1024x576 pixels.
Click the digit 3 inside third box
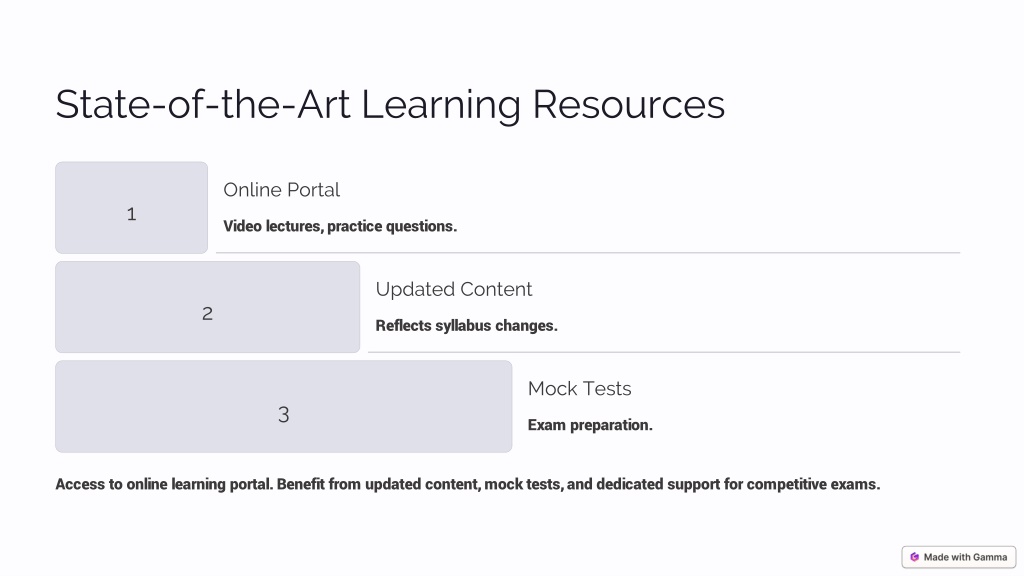(x=283, y=414)
